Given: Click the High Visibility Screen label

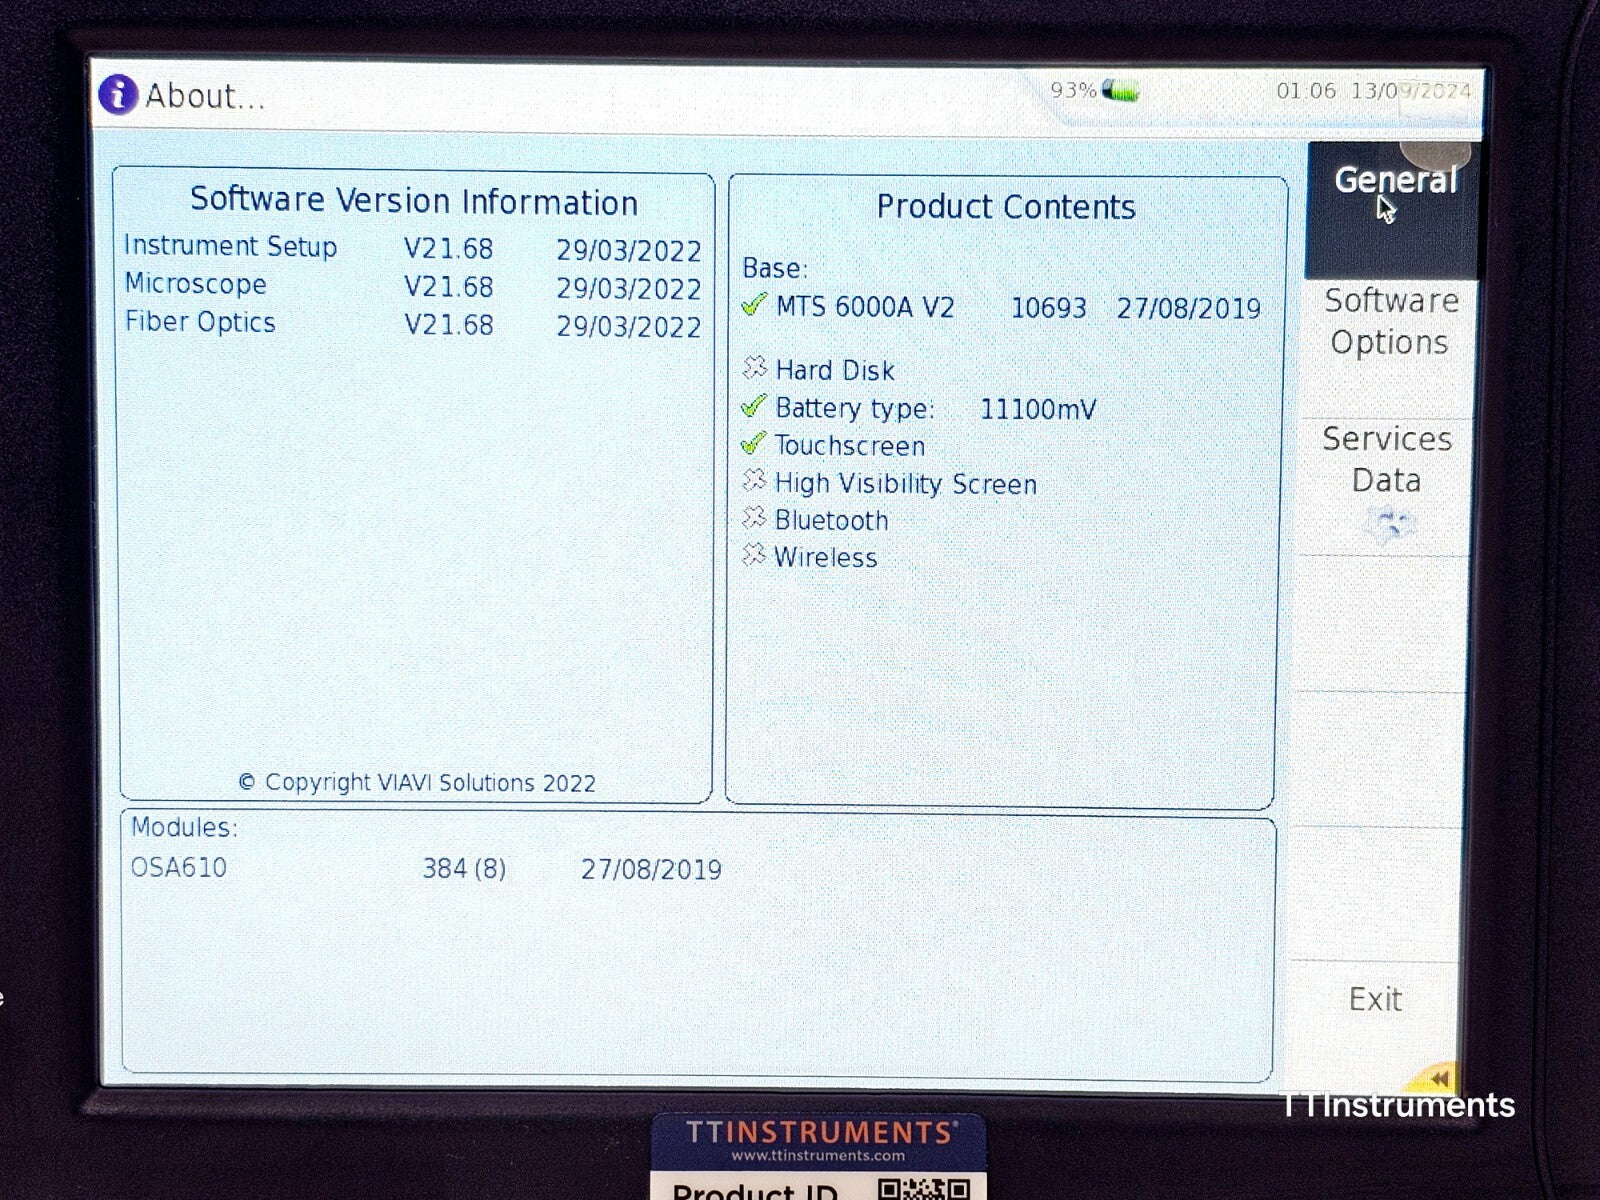Looking at the screenshot, I should [905, 484].
